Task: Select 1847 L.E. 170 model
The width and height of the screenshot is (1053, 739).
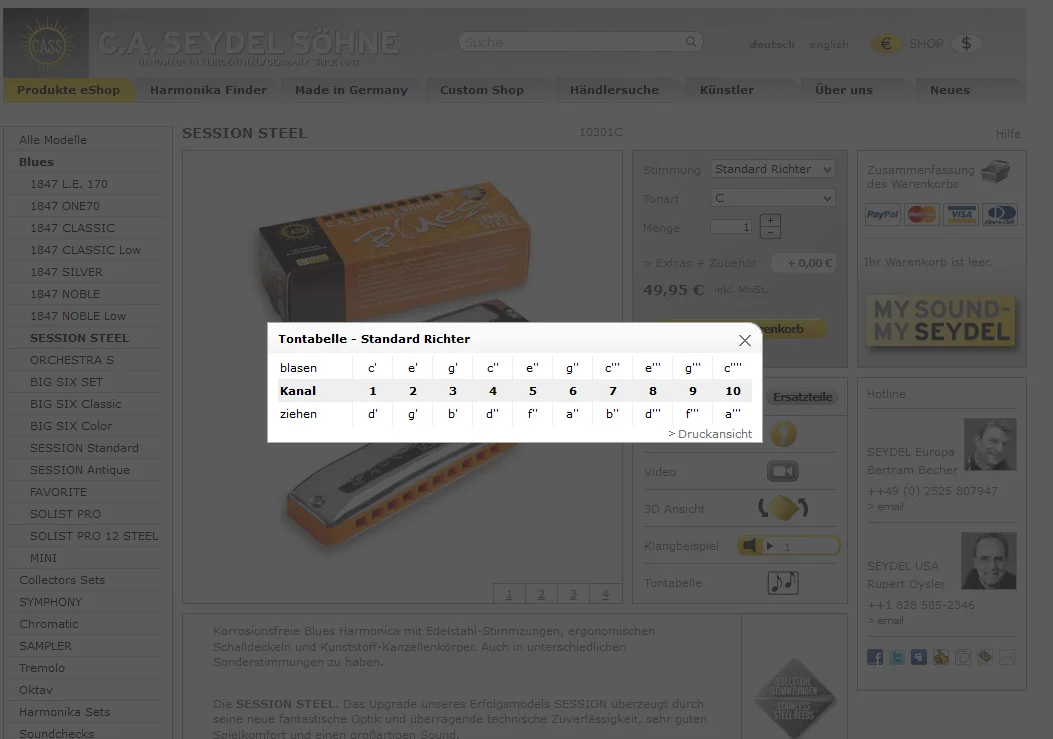Action: coord(68,184)
